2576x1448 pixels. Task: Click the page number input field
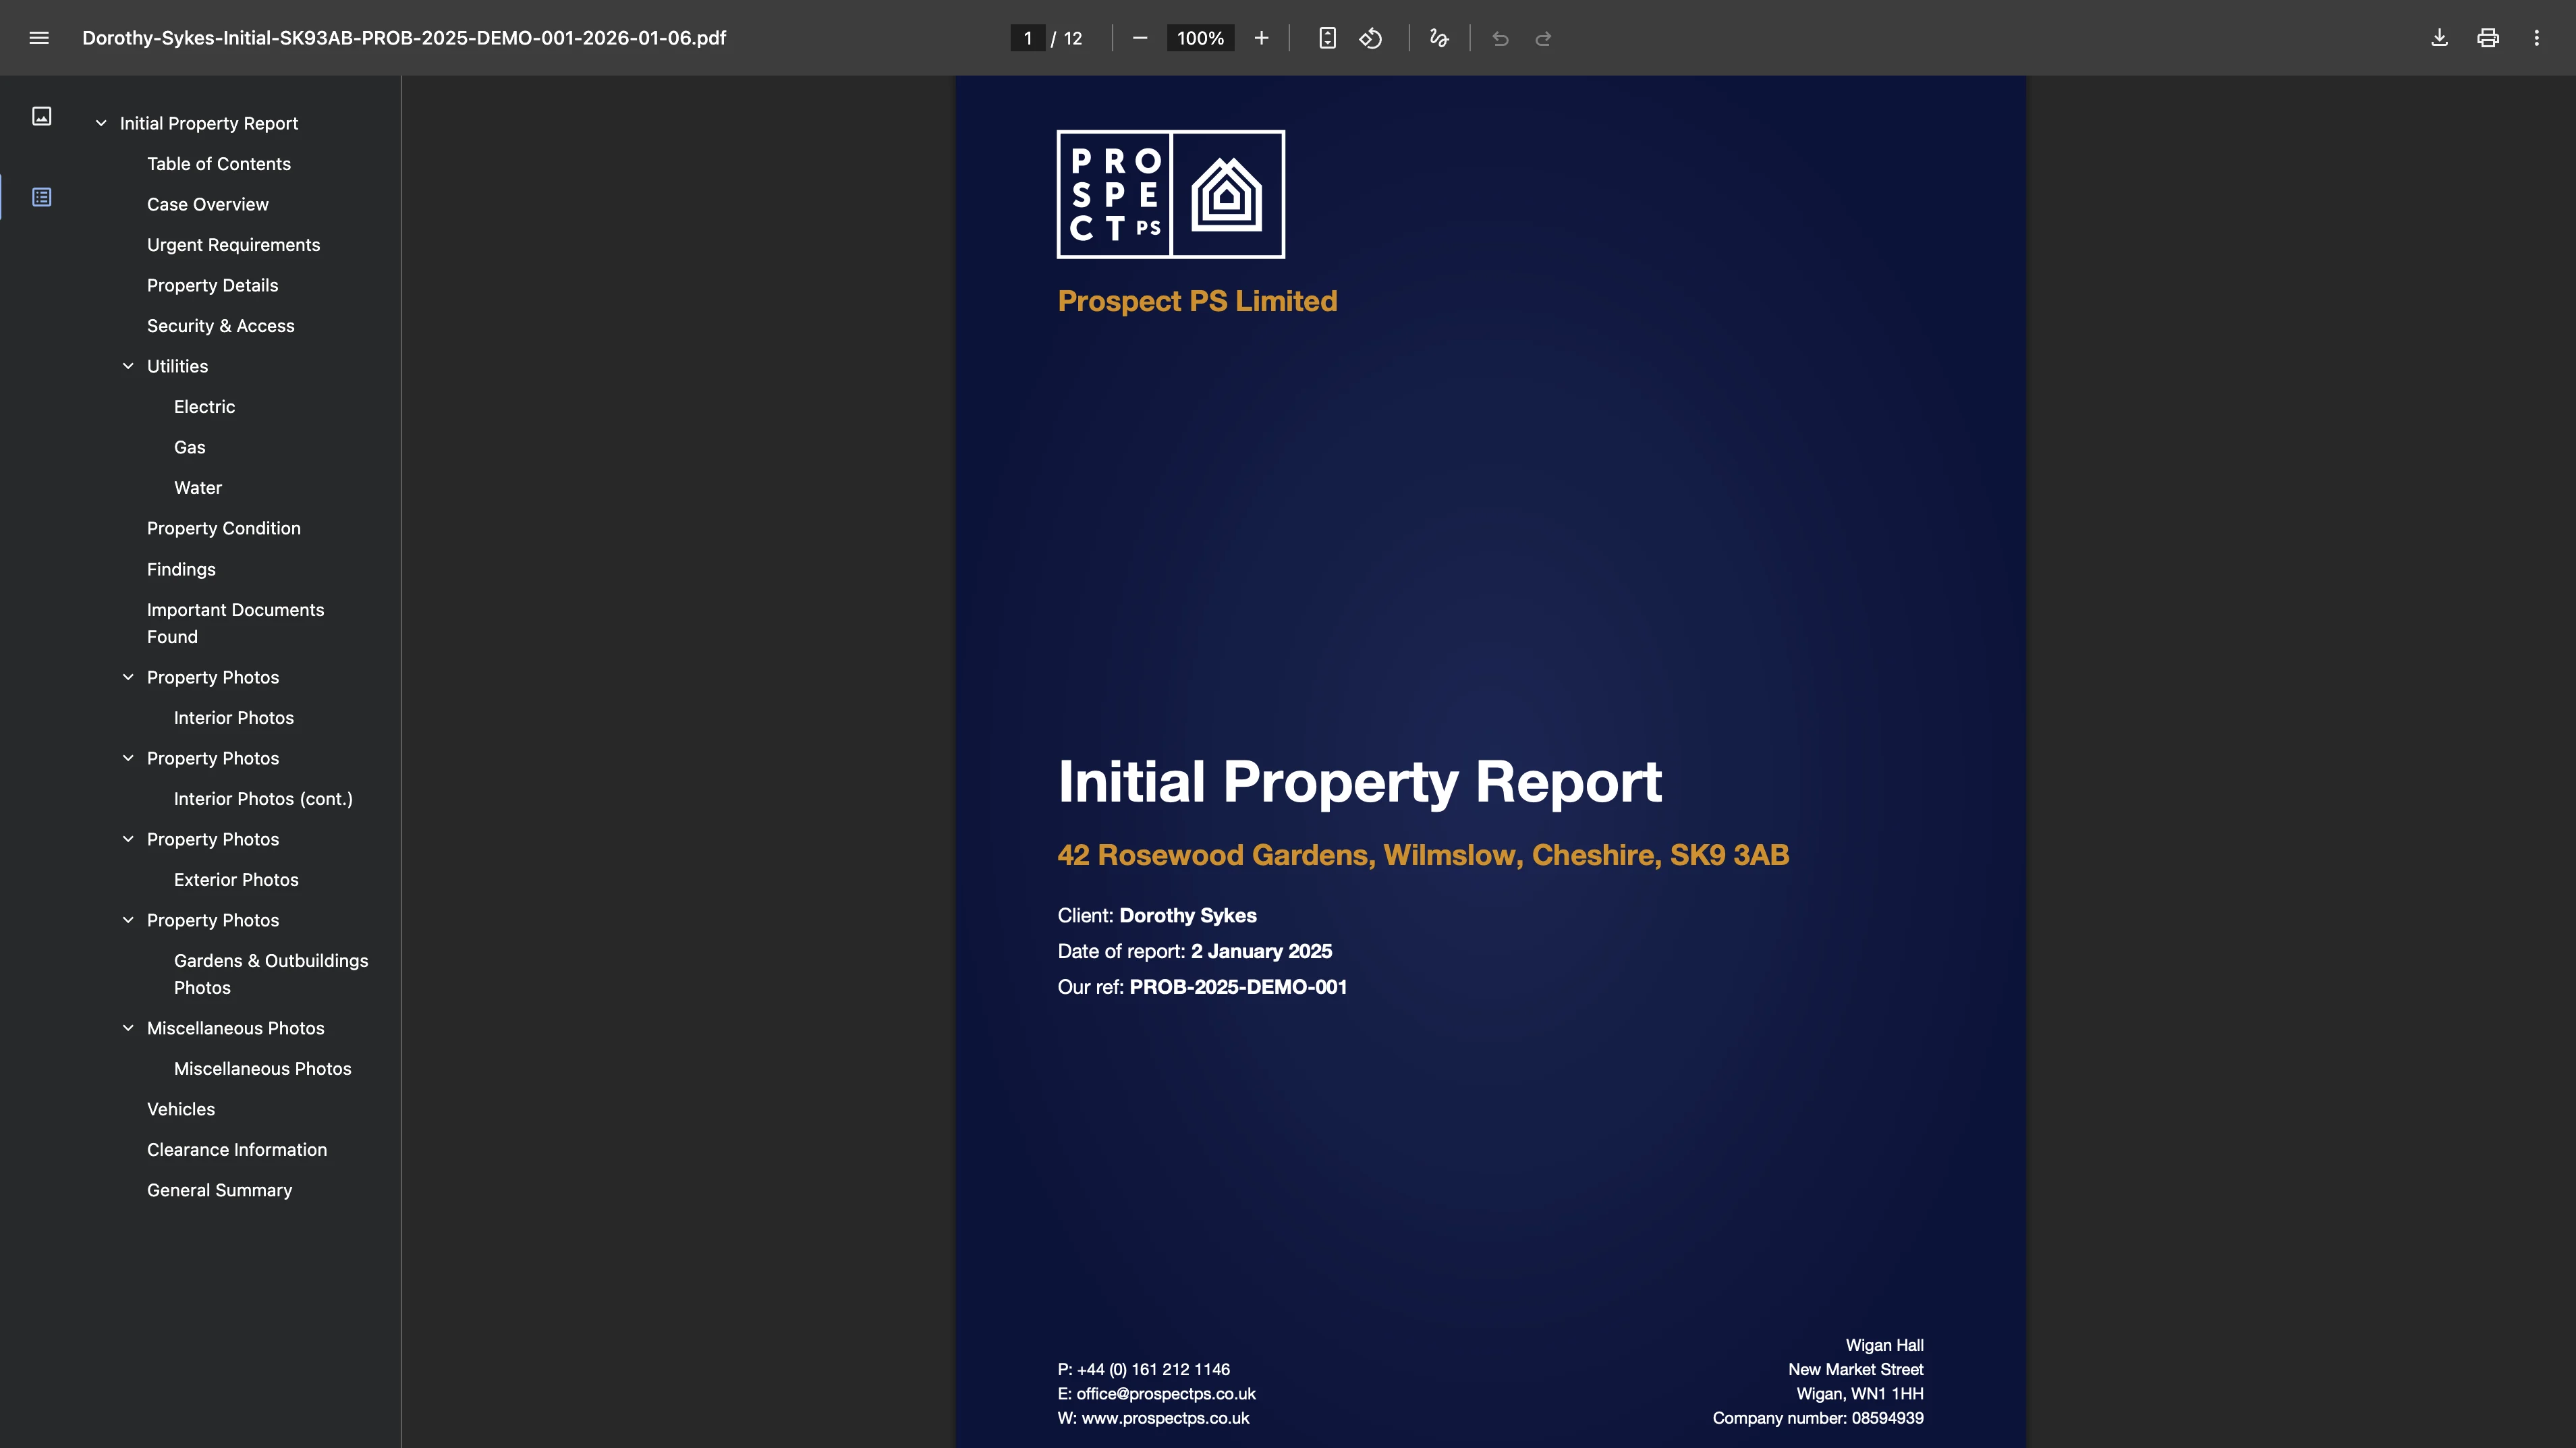(1027, 38)
